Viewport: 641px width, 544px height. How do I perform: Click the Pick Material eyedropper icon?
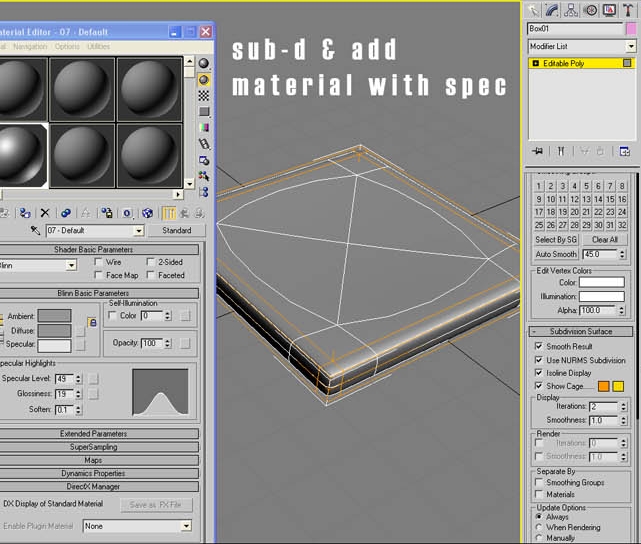coord(36,231)
